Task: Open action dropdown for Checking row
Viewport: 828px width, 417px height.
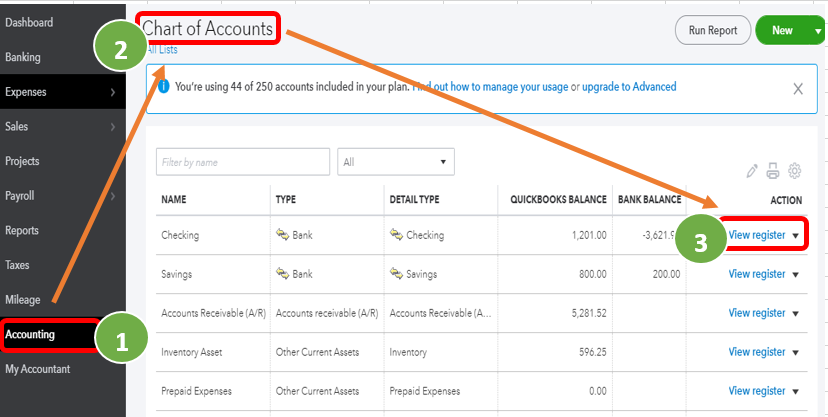Action: click(x=796, y=236)
